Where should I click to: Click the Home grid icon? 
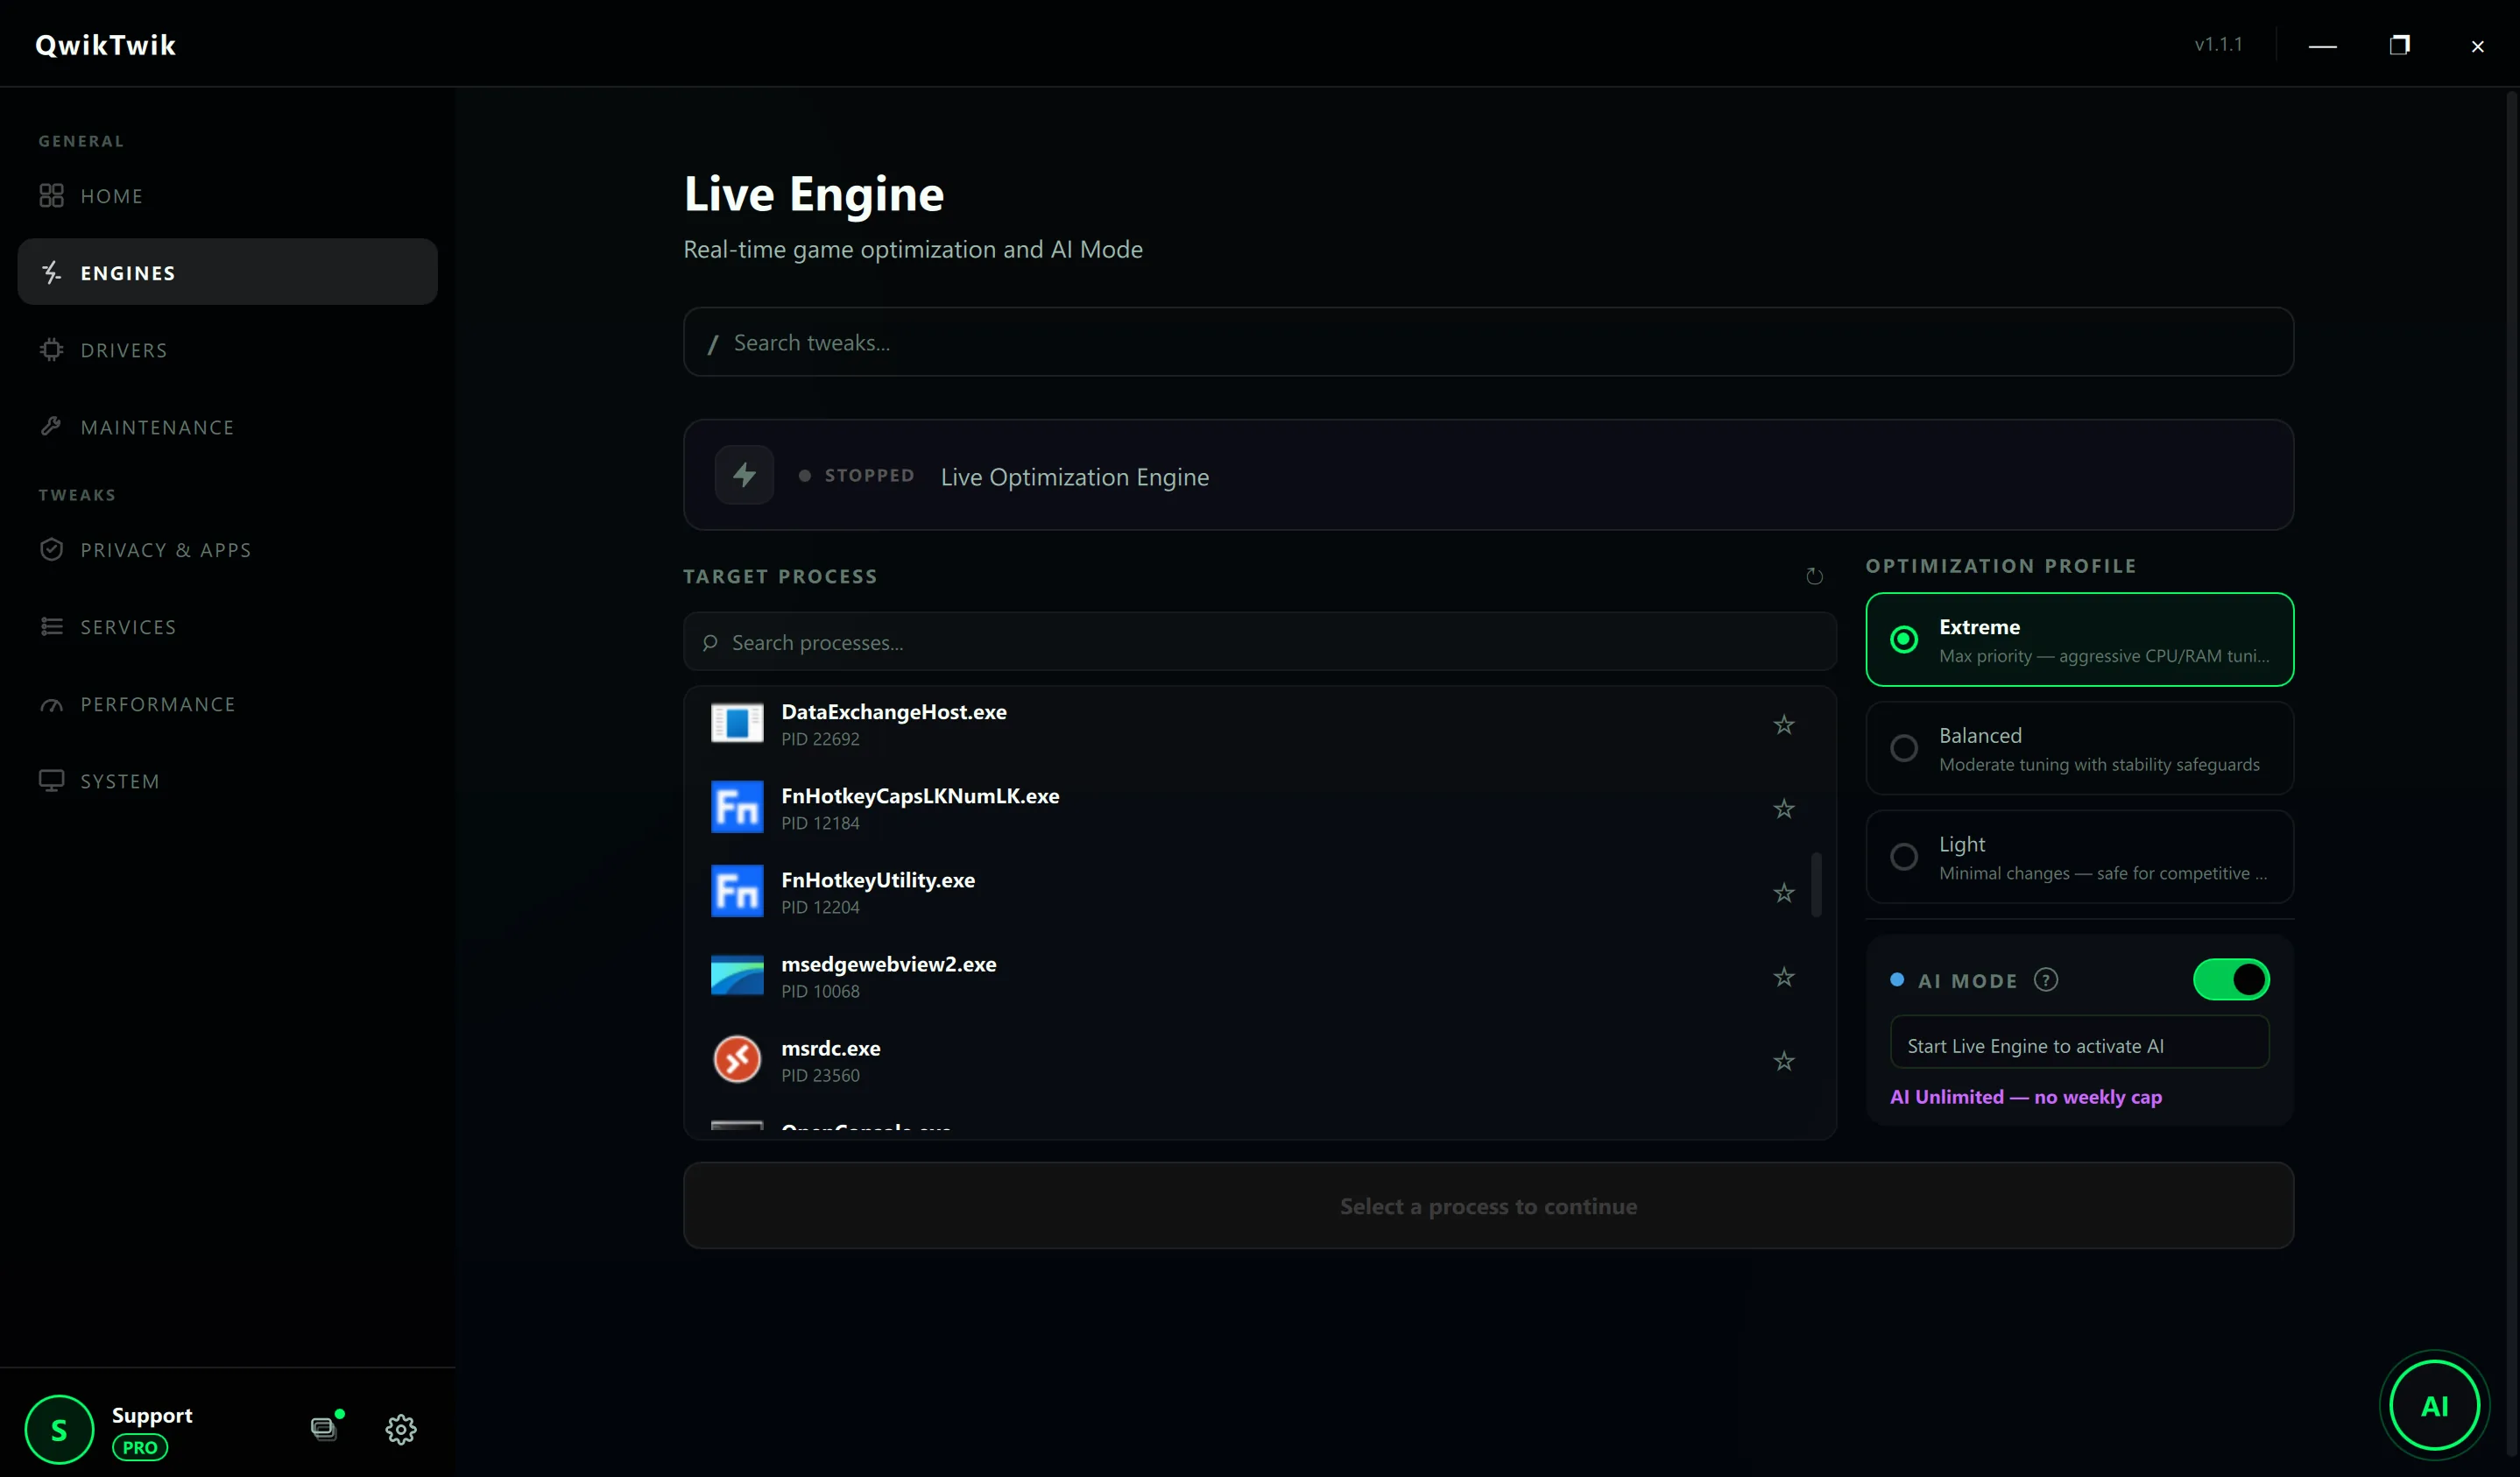tap(51, 196)
